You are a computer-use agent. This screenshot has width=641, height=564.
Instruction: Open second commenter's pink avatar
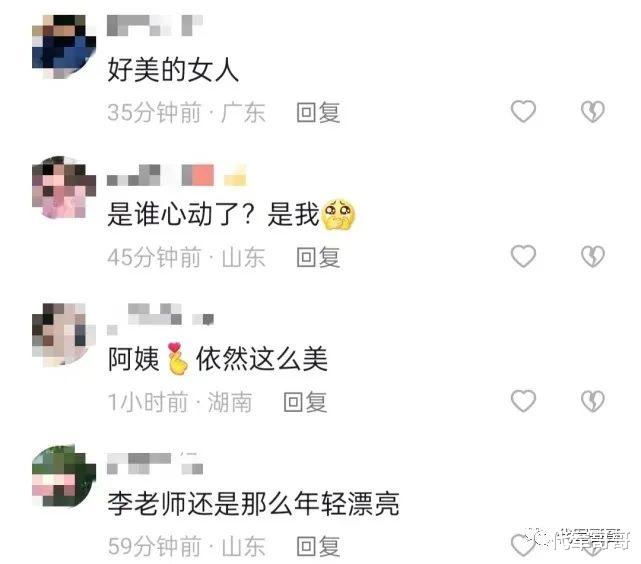pos(64,188)
